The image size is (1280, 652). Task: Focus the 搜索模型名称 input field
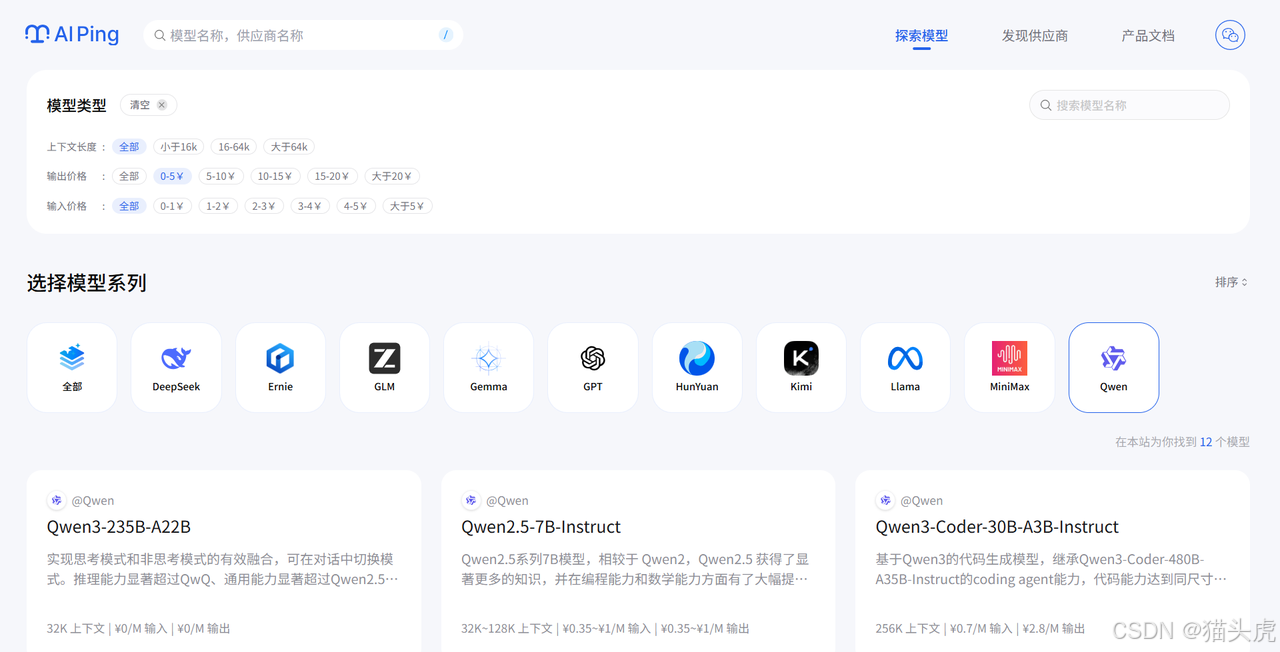[x=1130, y=105]
